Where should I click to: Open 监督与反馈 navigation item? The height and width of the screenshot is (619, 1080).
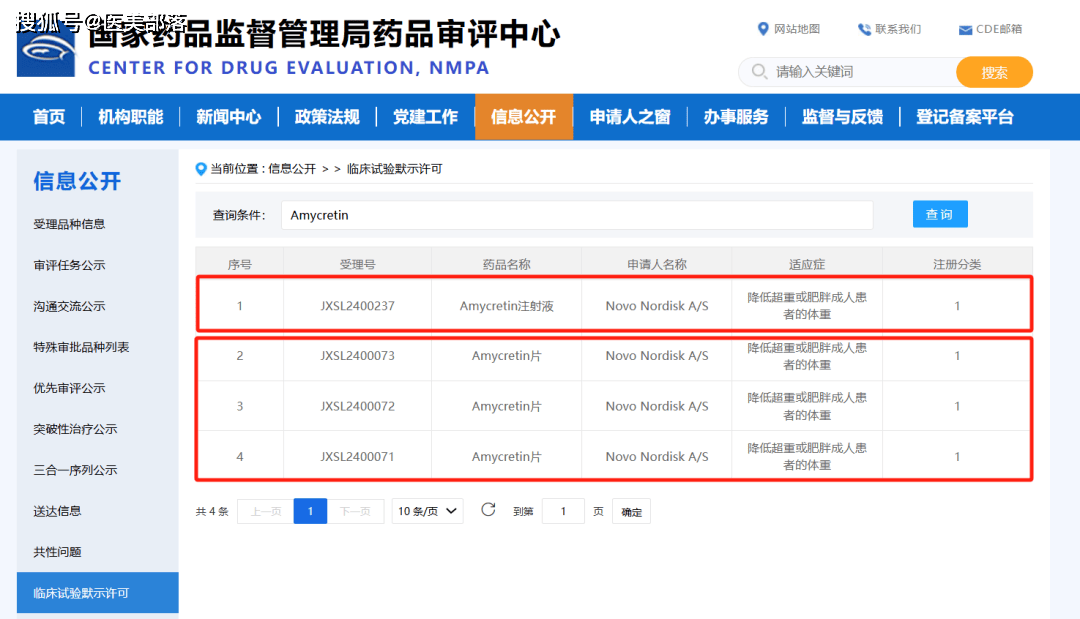[x=842, y=117]
